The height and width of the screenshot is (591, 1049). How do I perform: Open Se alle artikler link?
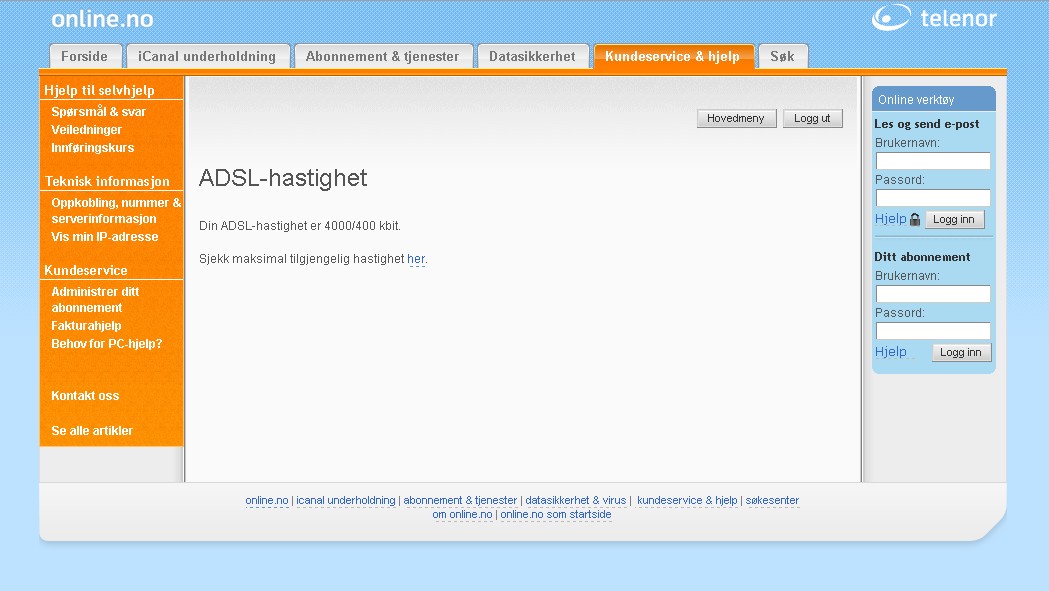pos(92,431)
